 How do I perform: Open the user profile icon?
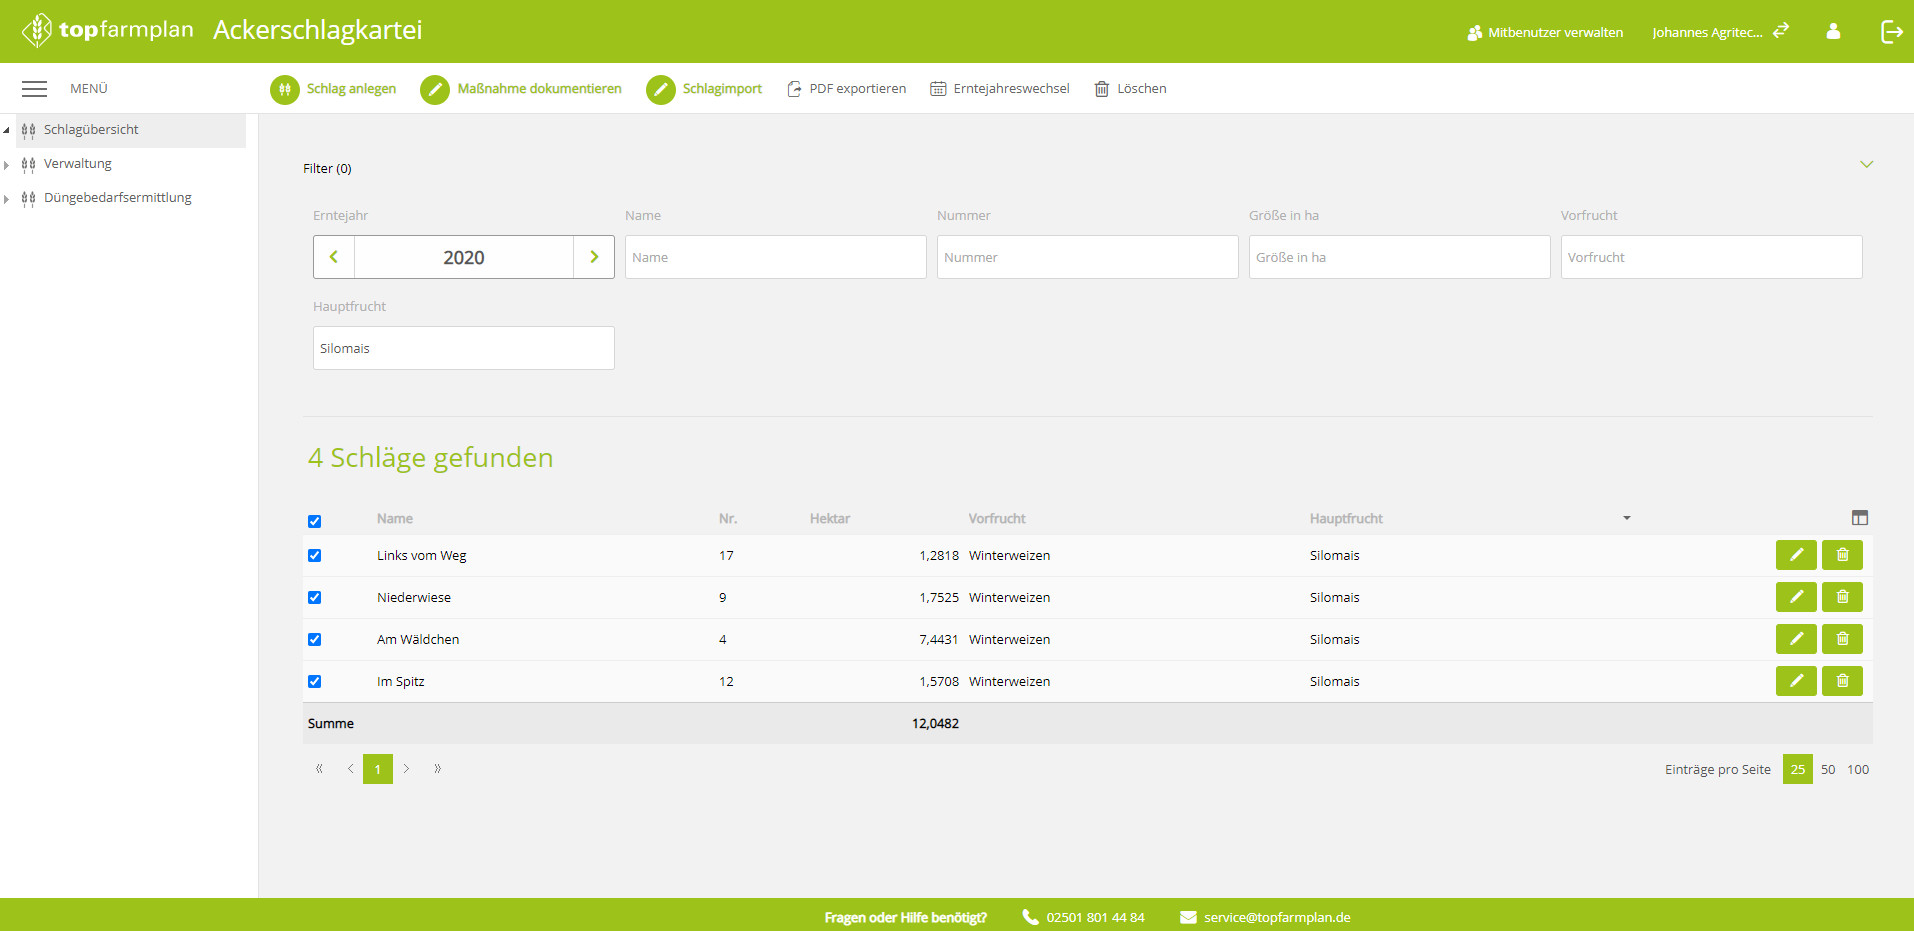click(1833, 32)
